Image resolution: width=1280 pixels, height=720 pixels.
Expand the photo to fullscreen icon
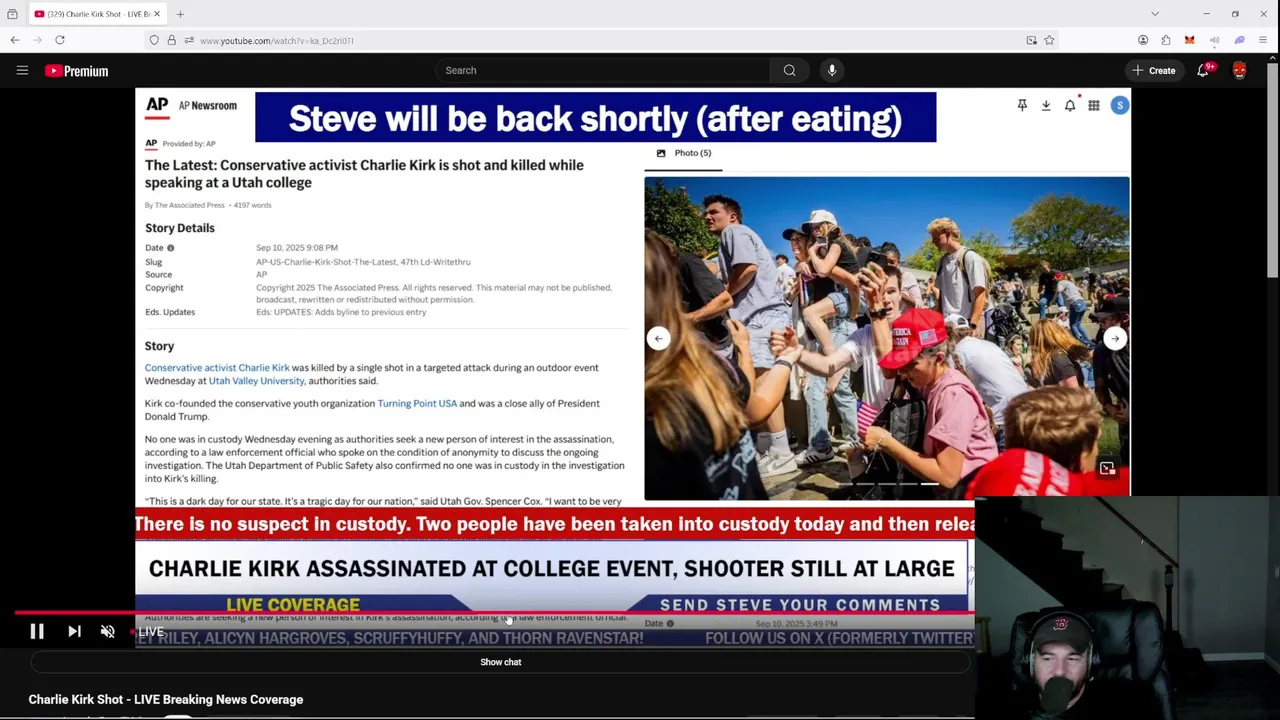[1107, 468]
